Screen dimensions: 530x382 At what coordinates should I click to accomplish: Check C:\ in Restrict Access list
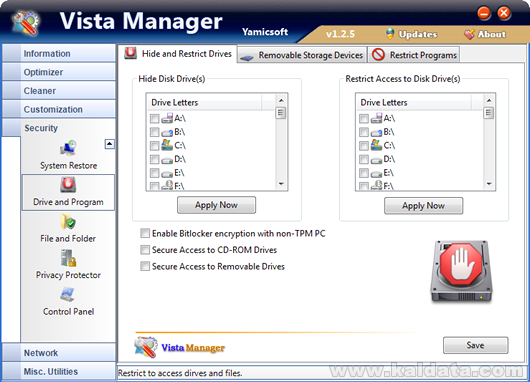coord(364,146)
